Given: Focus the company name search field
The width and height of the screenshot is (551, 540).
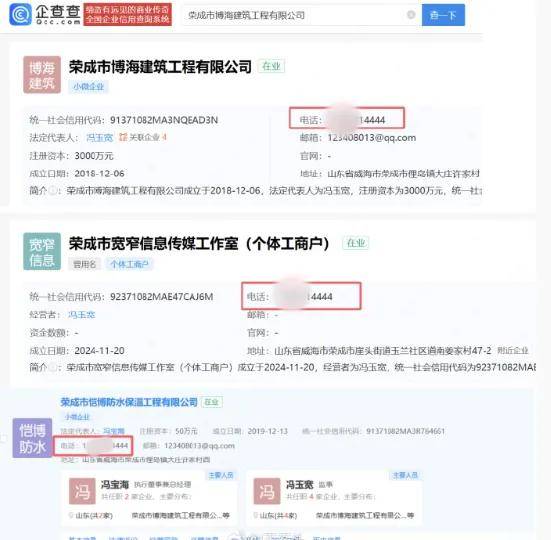Looking at the screenshot, I should click(x=302, y=15).
